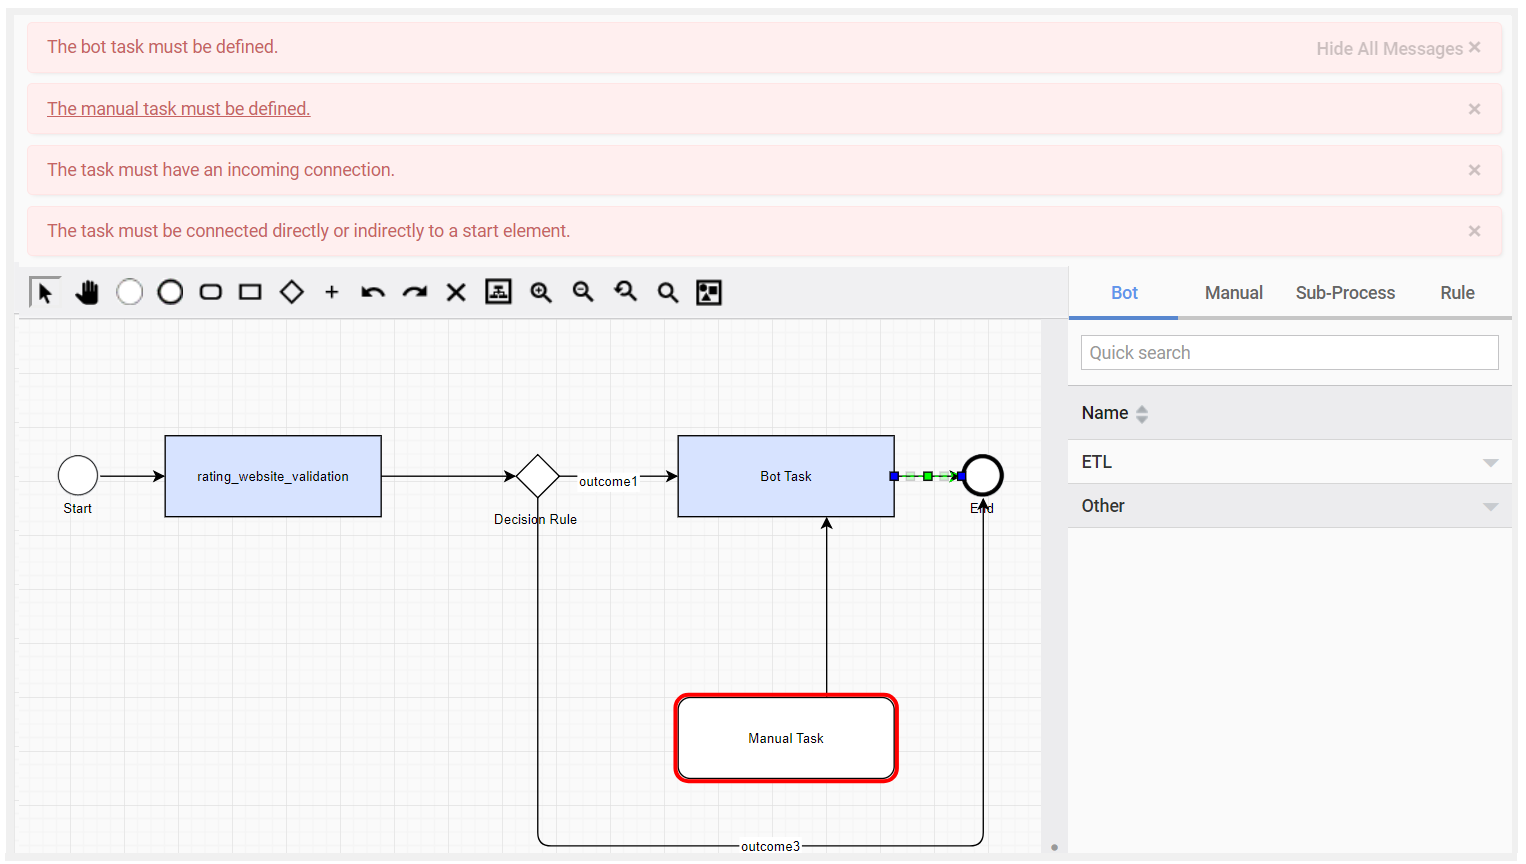Click the green midpoint handle on connector

click(x=928, y=476)
